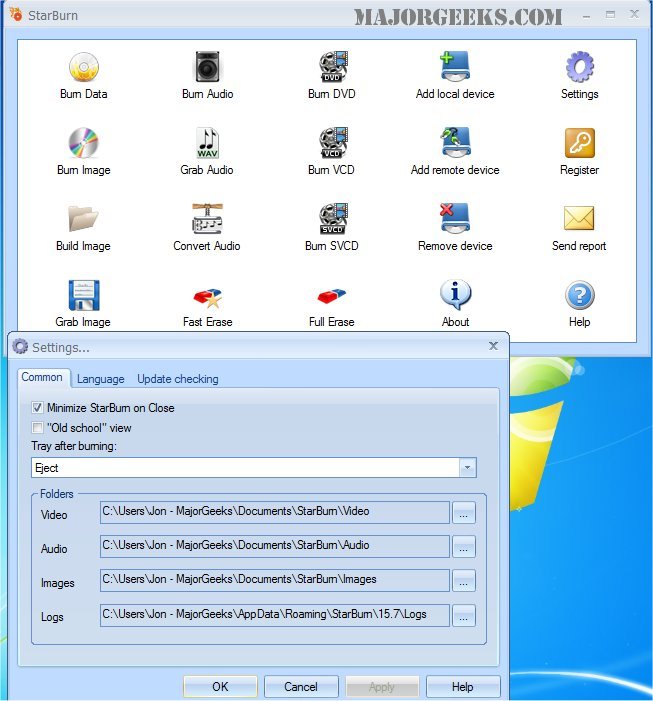This screenshot has height=701, width=653.
Task: Click the Help button in Settings dialog
Action: 463,686
